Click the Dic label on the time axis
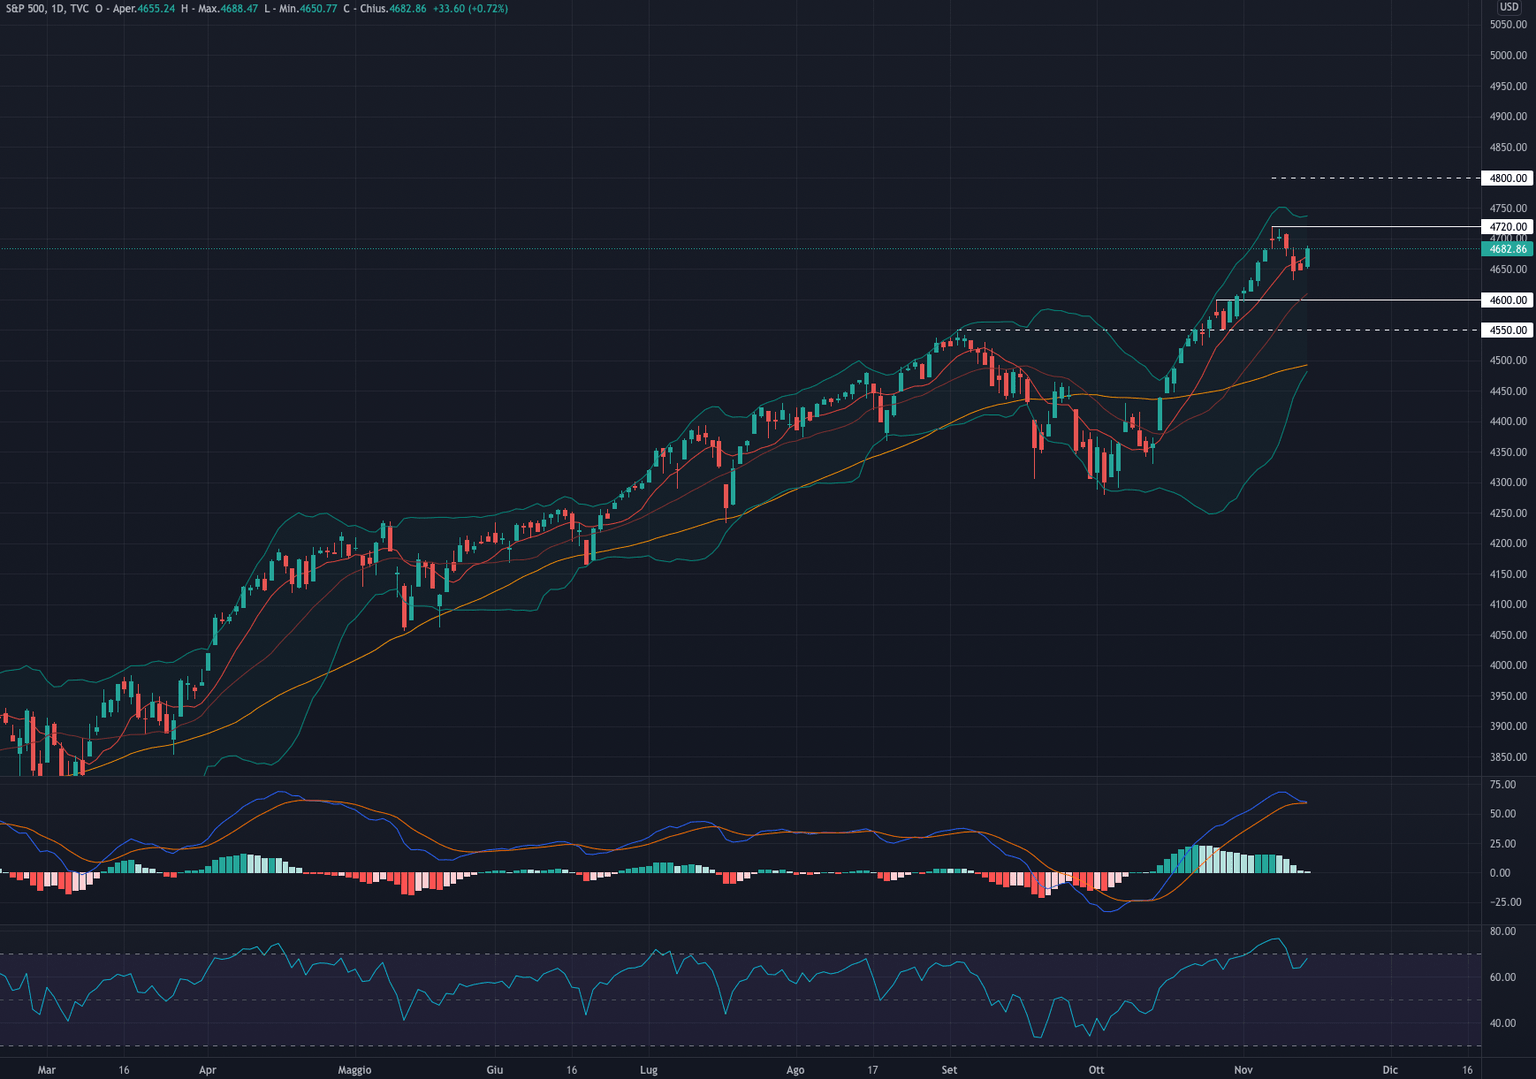Image resolution: width=1536 pixels, height=1079 pixels. click(1390, 1070)
